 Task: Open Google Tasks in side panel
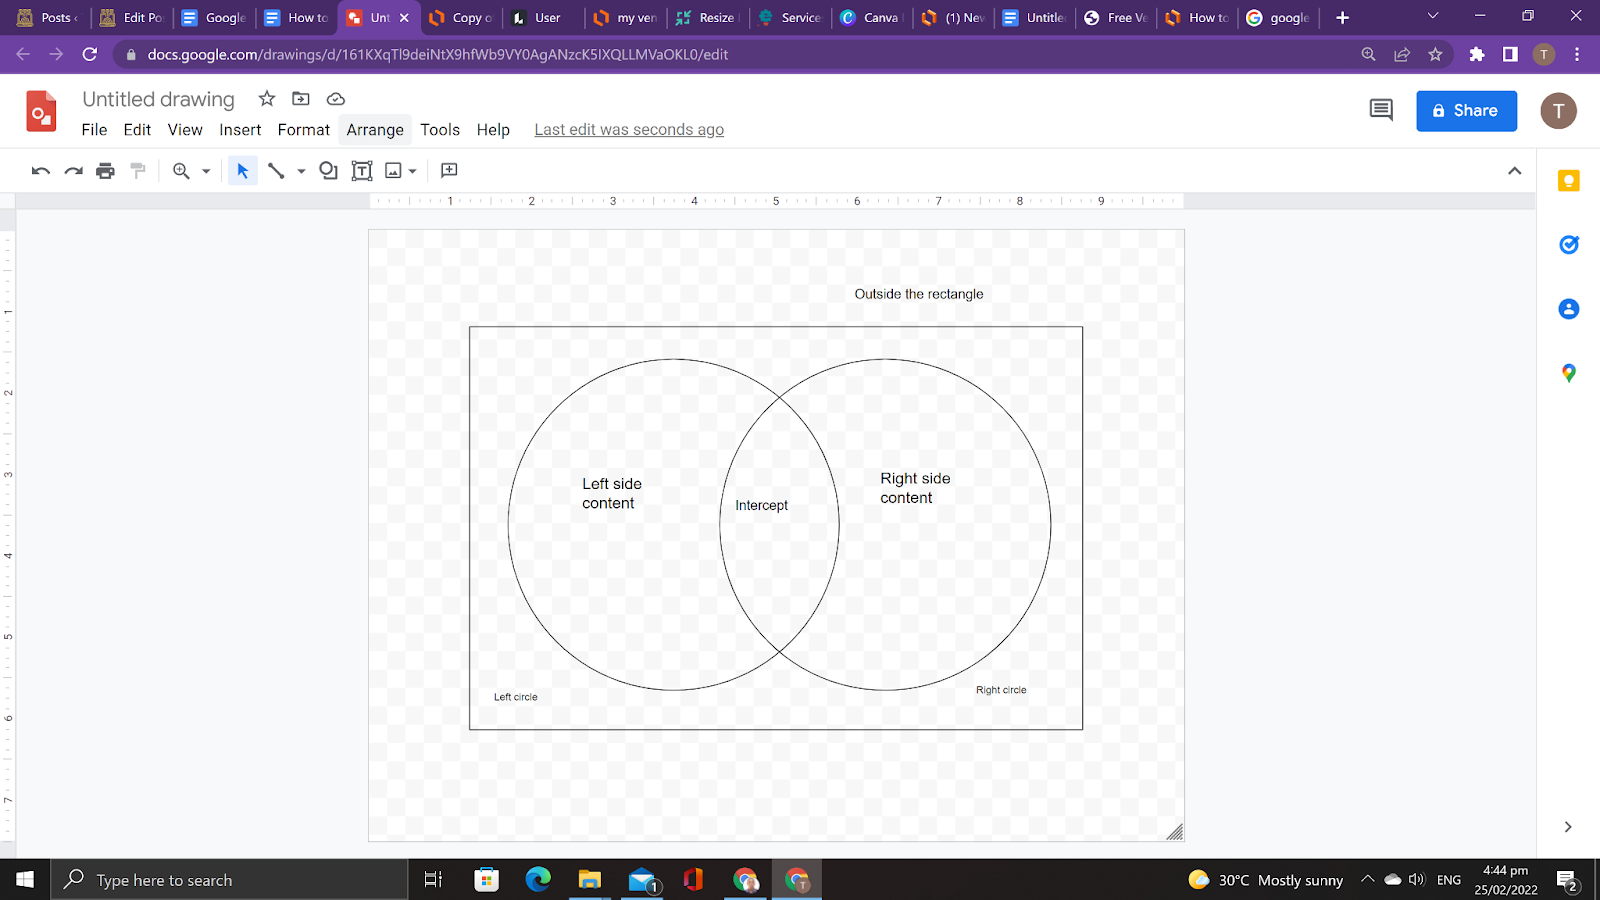pyautogui.click(x=1568, y=245)
